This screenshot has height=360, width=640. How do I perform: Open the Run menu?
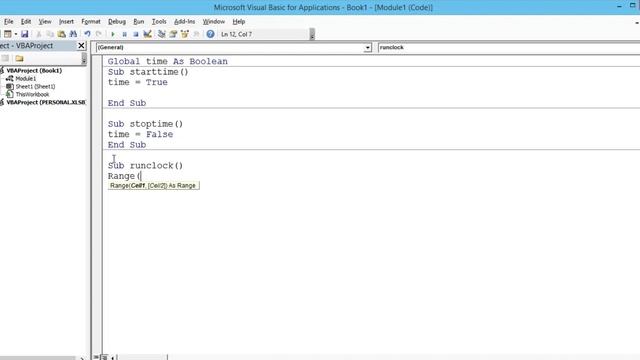point(139,21)
